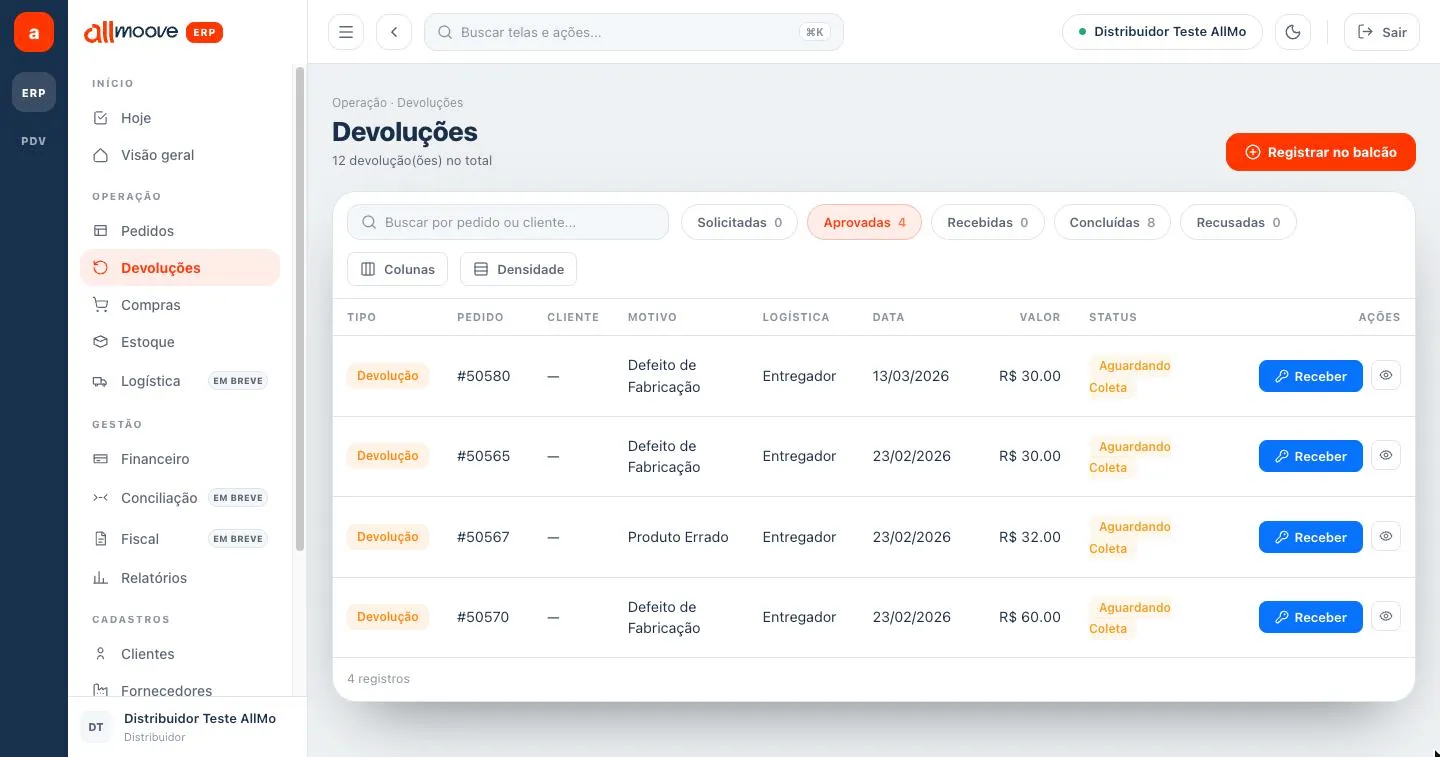This screenshot has height=757, width=1440.
Task: Go back with the chevron button
Action: tap(394, 32)
